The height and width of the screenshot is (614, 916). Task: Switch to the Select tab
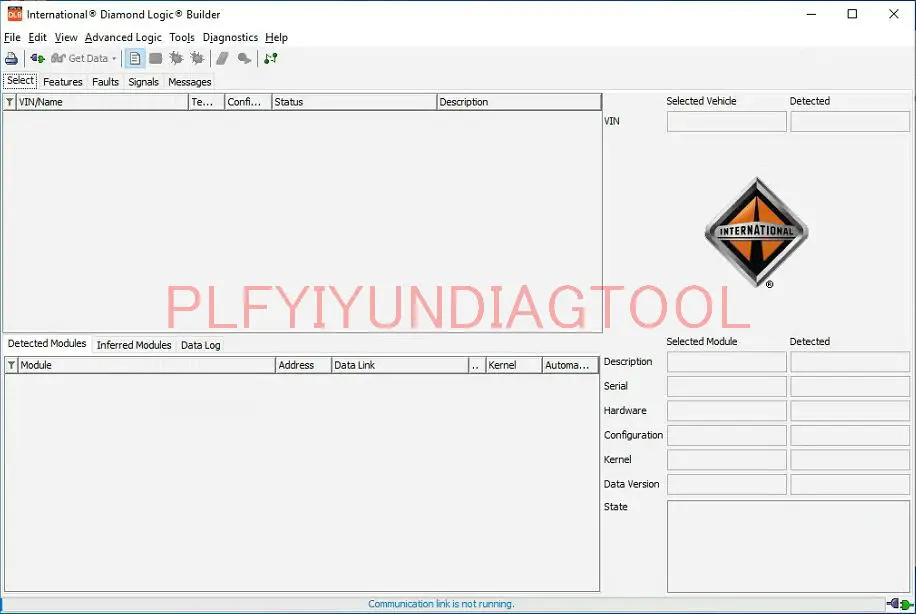20,81
